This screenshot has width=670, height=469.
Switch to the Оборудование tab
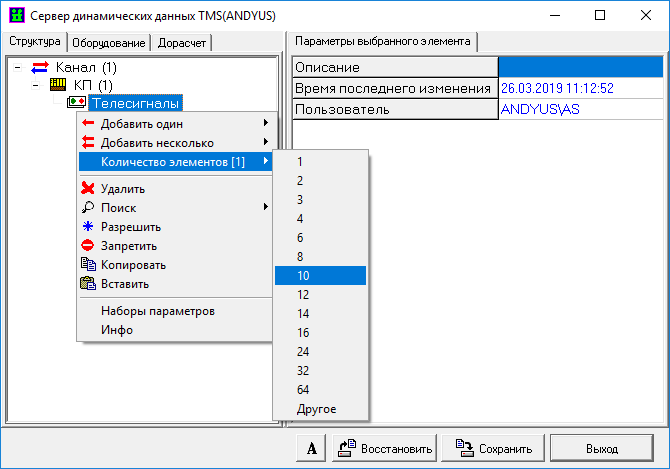tap(110, 42)
